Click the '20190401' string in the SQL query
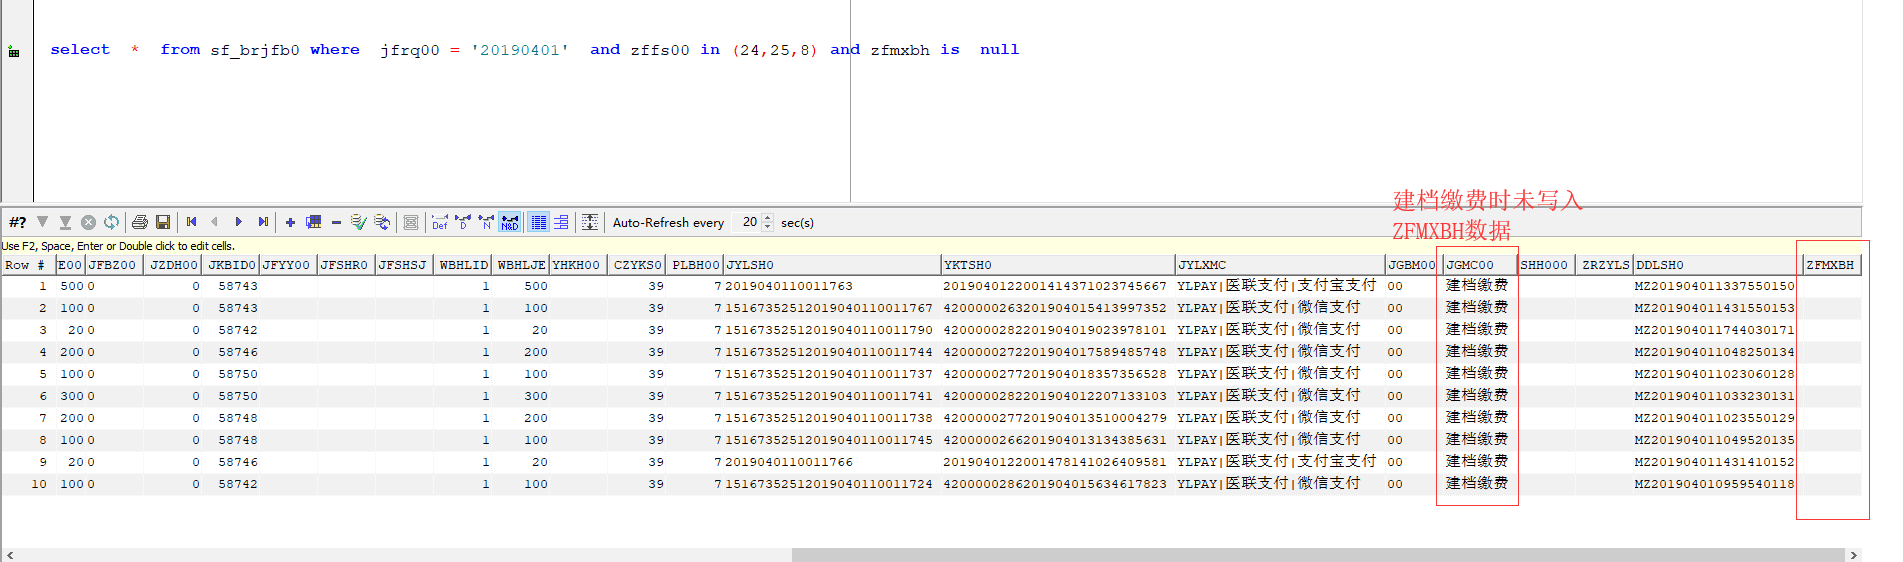 (520, 49)
